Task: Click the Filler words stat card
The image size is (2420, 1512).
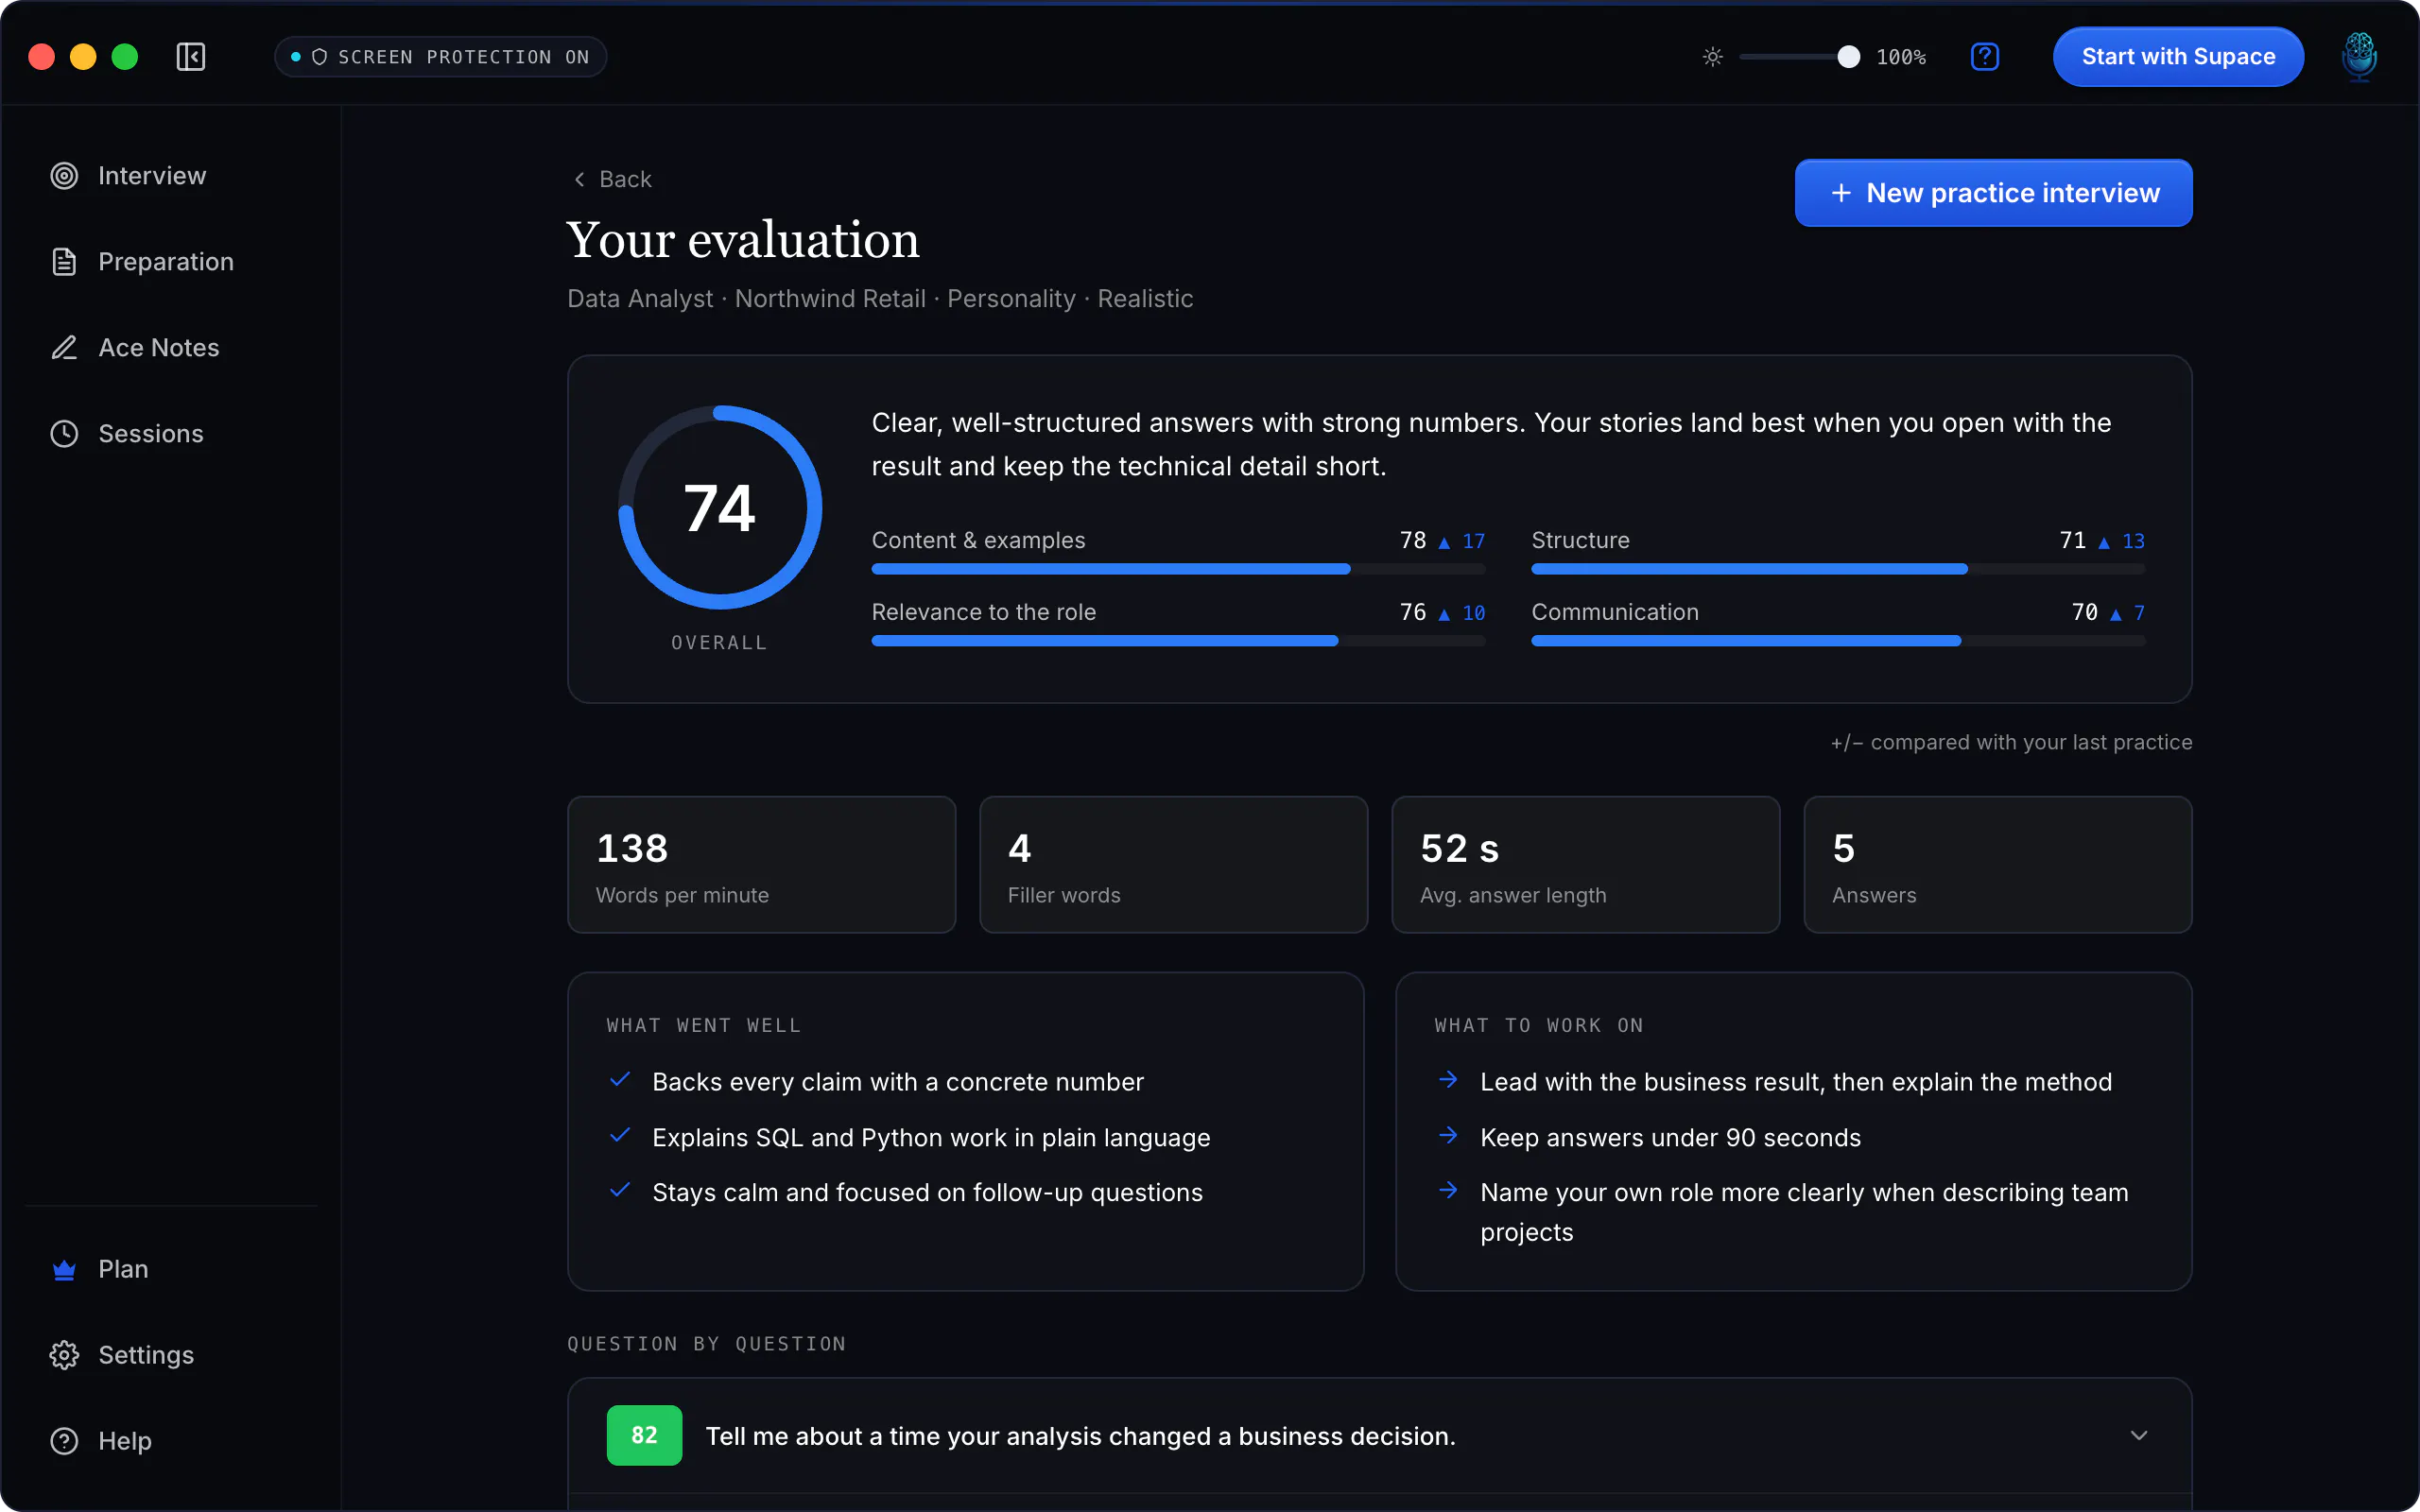Action: 1174,865
